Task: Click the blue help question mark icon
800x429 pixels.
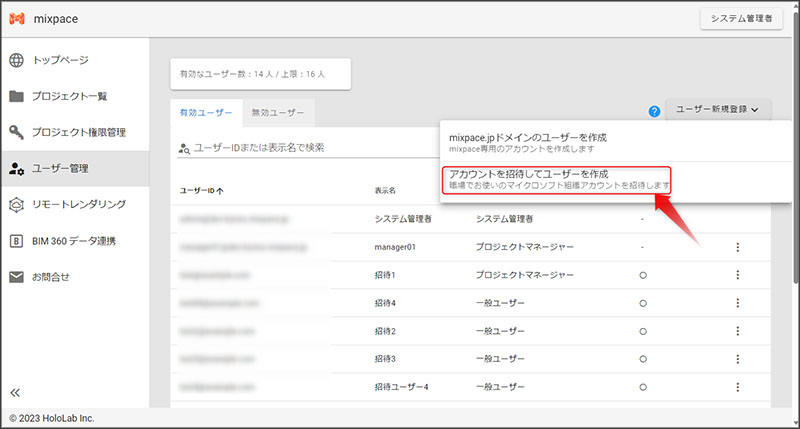Action: click(x=655, y=111)
